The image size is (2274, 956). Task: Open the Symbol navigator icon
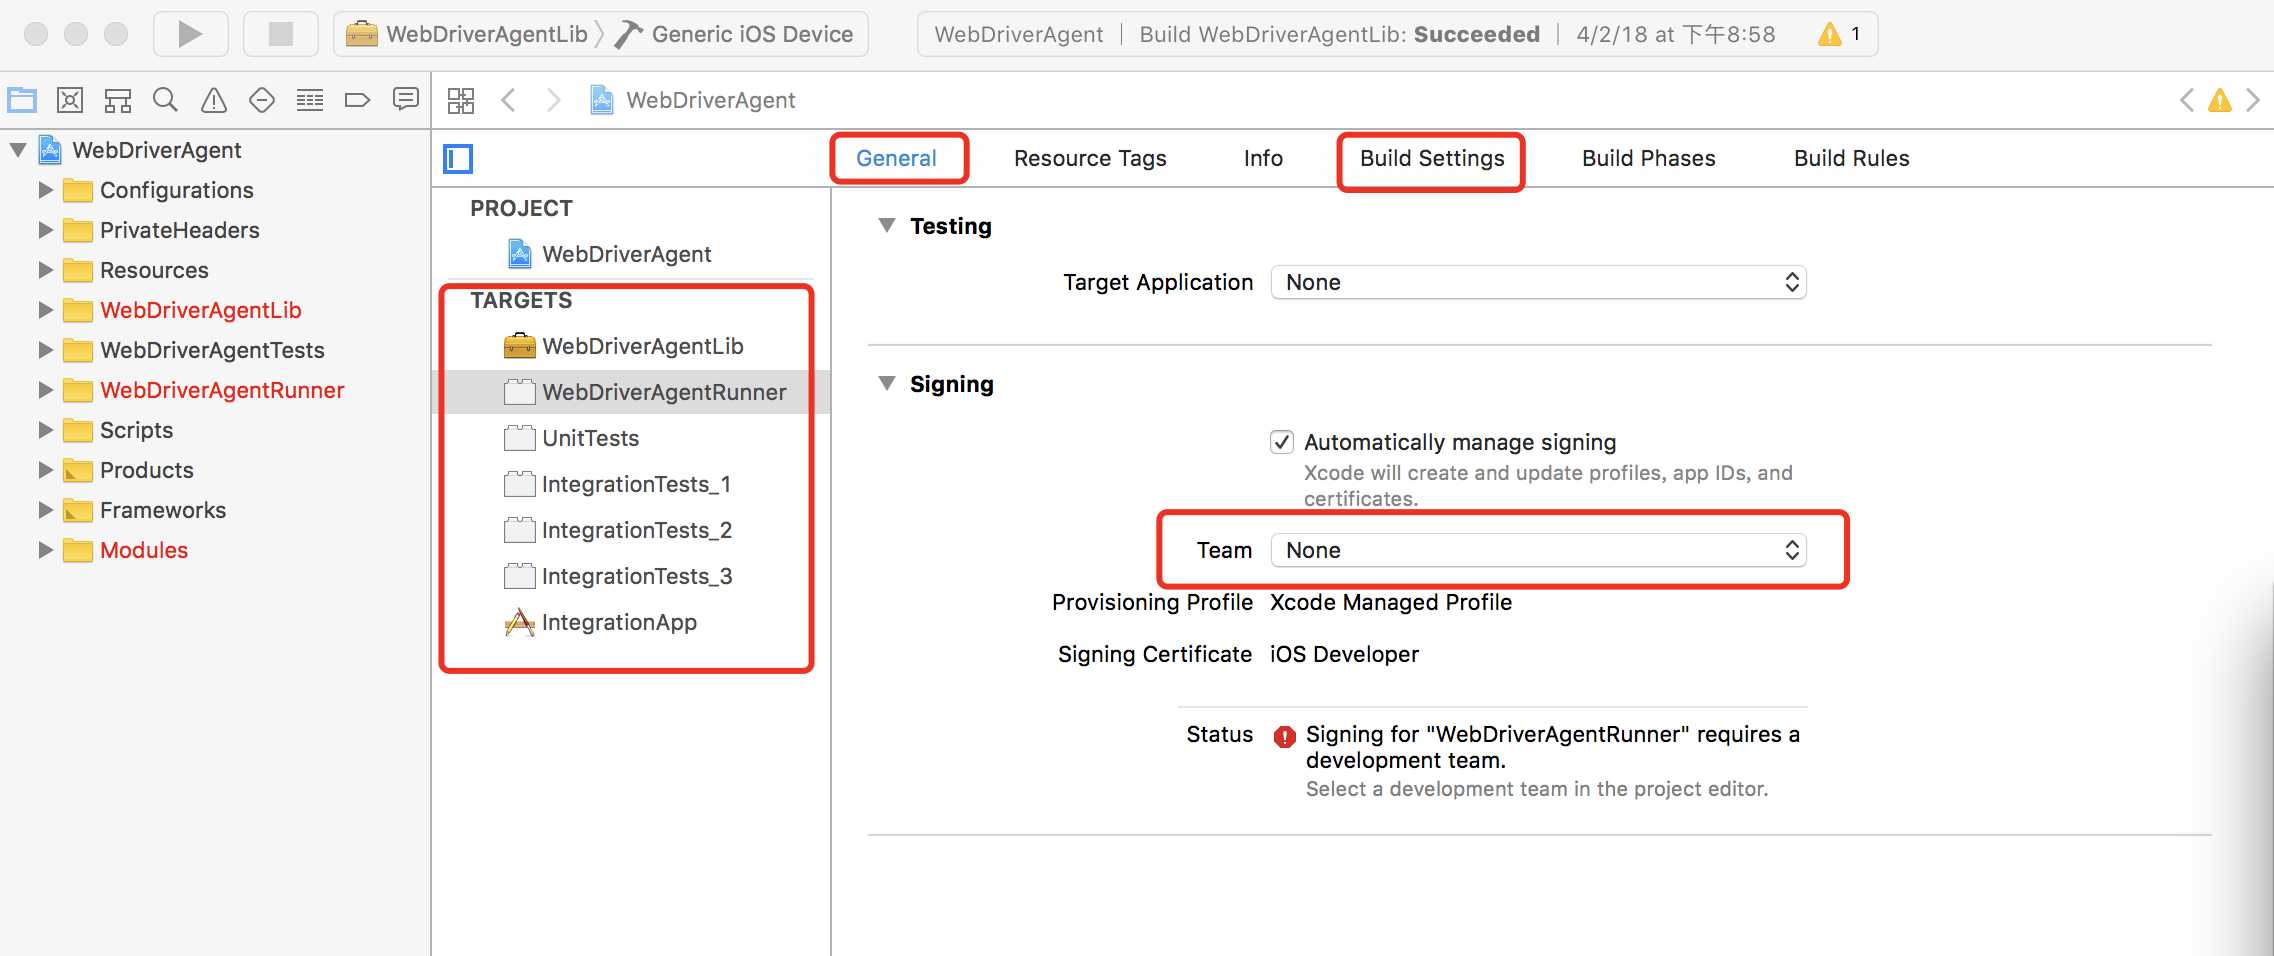coord(118,100)
